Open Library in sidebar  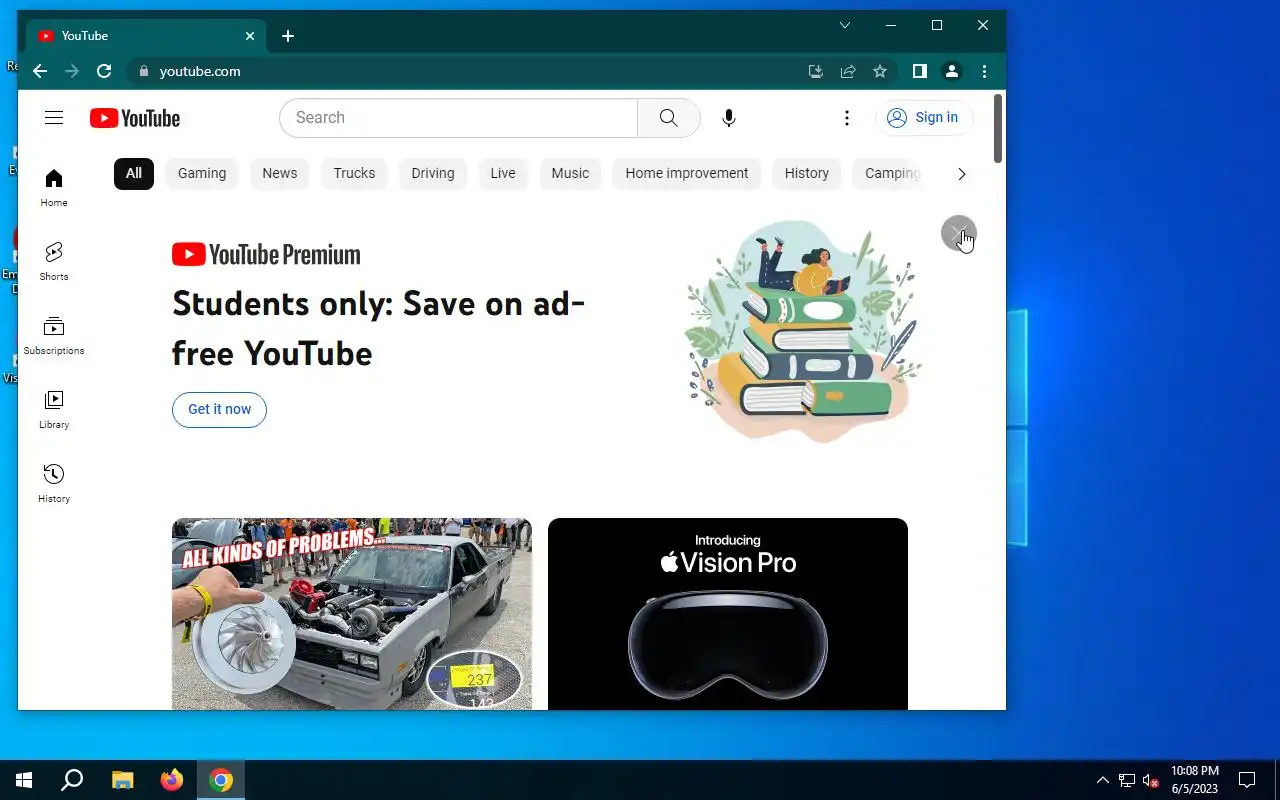[54, 409]
